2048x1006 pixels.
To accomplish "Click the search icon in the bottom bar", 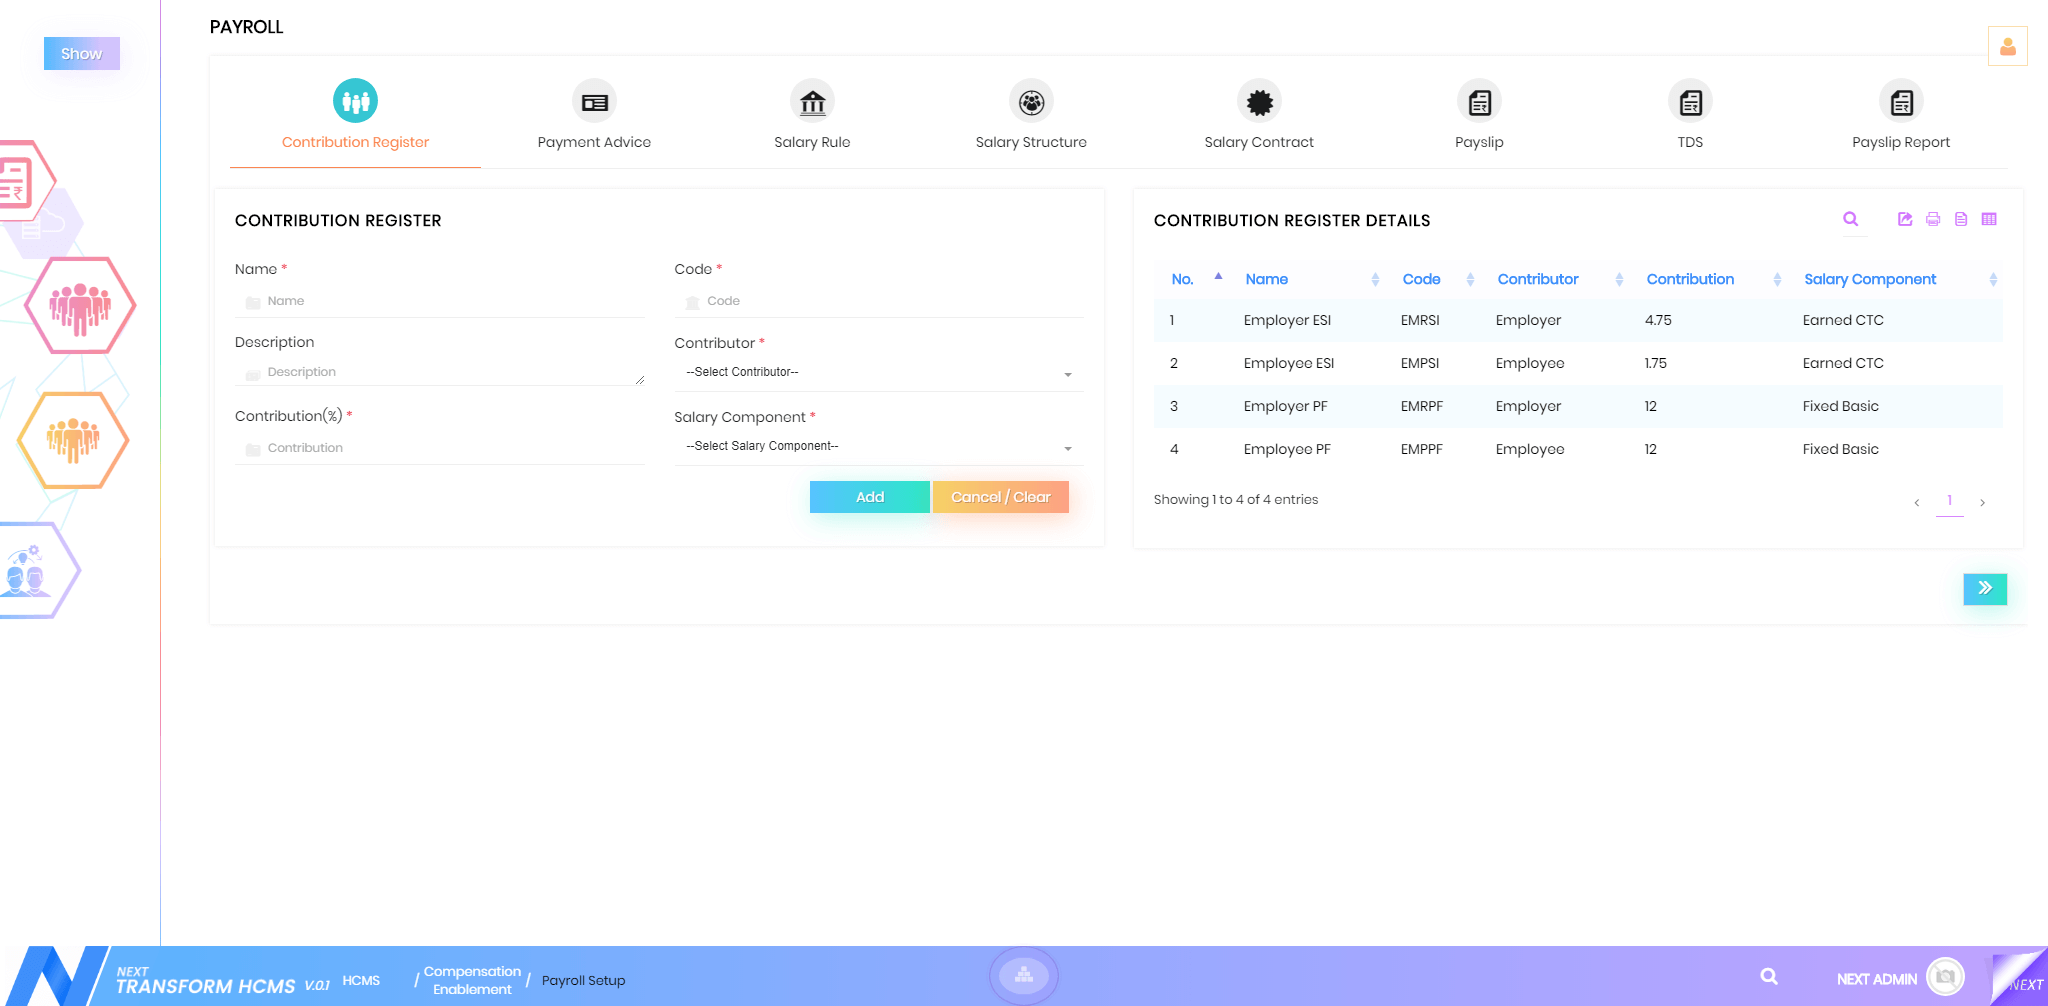I will tap(1769, 976).
